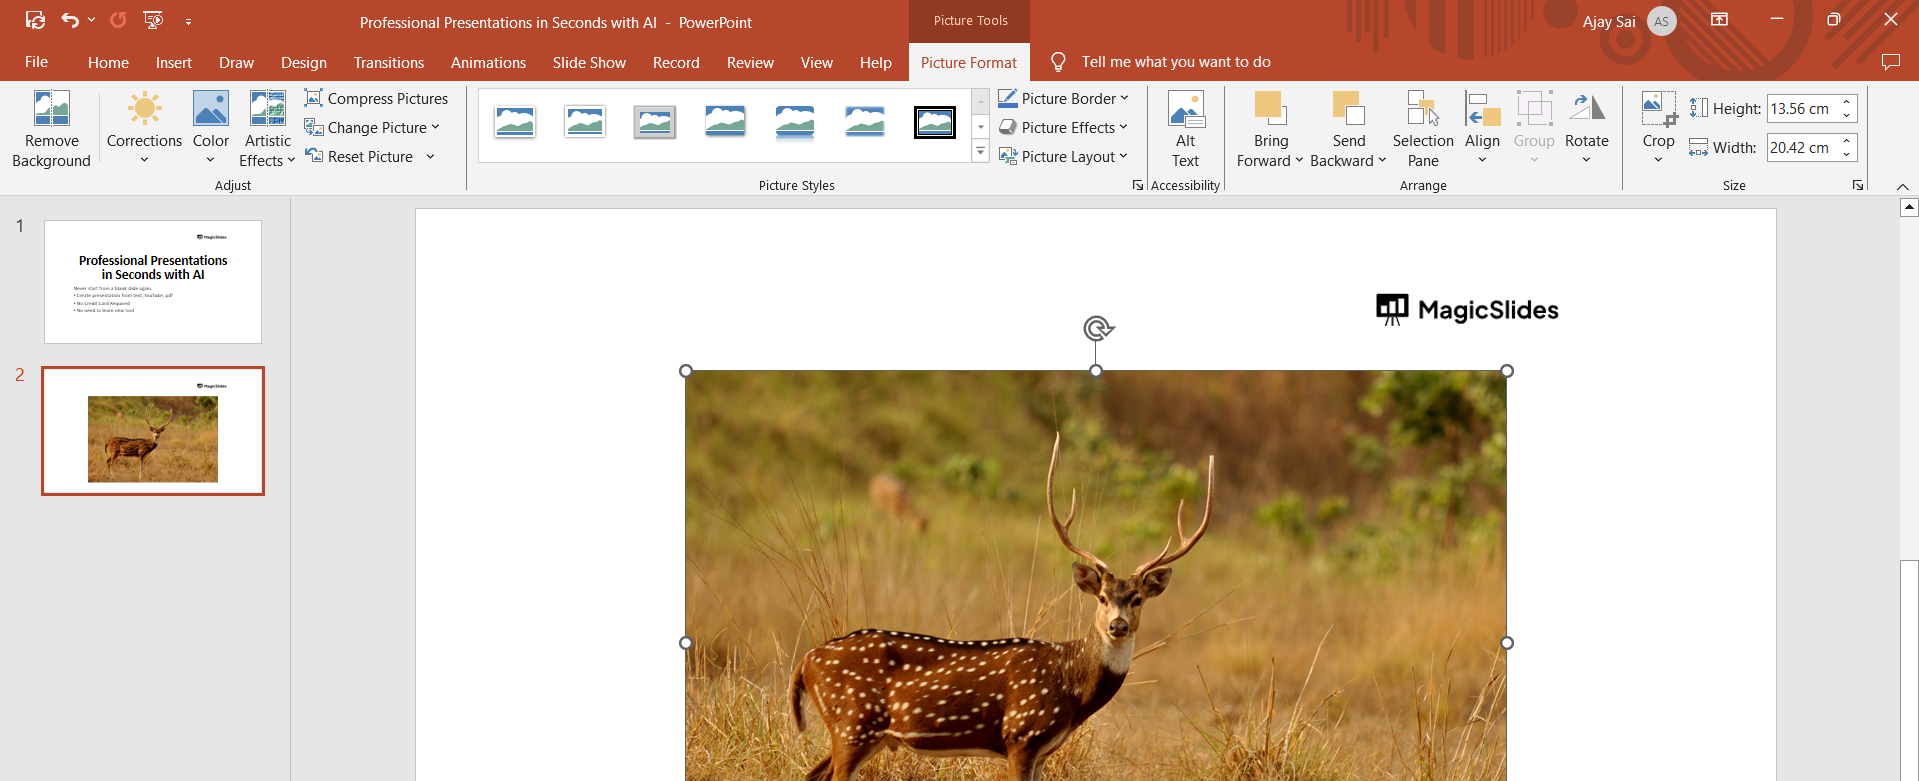
Task: Expand the Corrections dropdown
Action: (144, 160)
